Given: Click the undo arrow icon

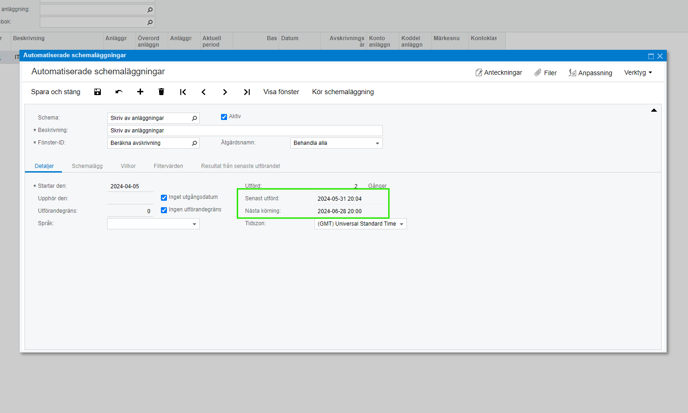Looking at the screenshot, I should pyautogui.click(x=118, y=92).
